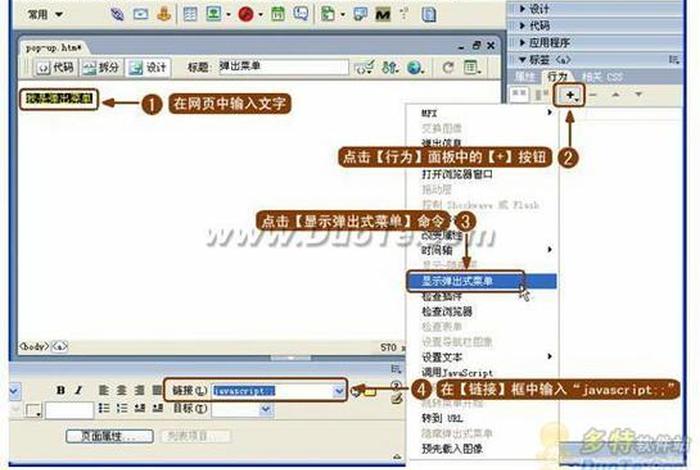Click the Email Link icon in Insert bar
Screen dimensions: 700x470
[x=141, y=14]
